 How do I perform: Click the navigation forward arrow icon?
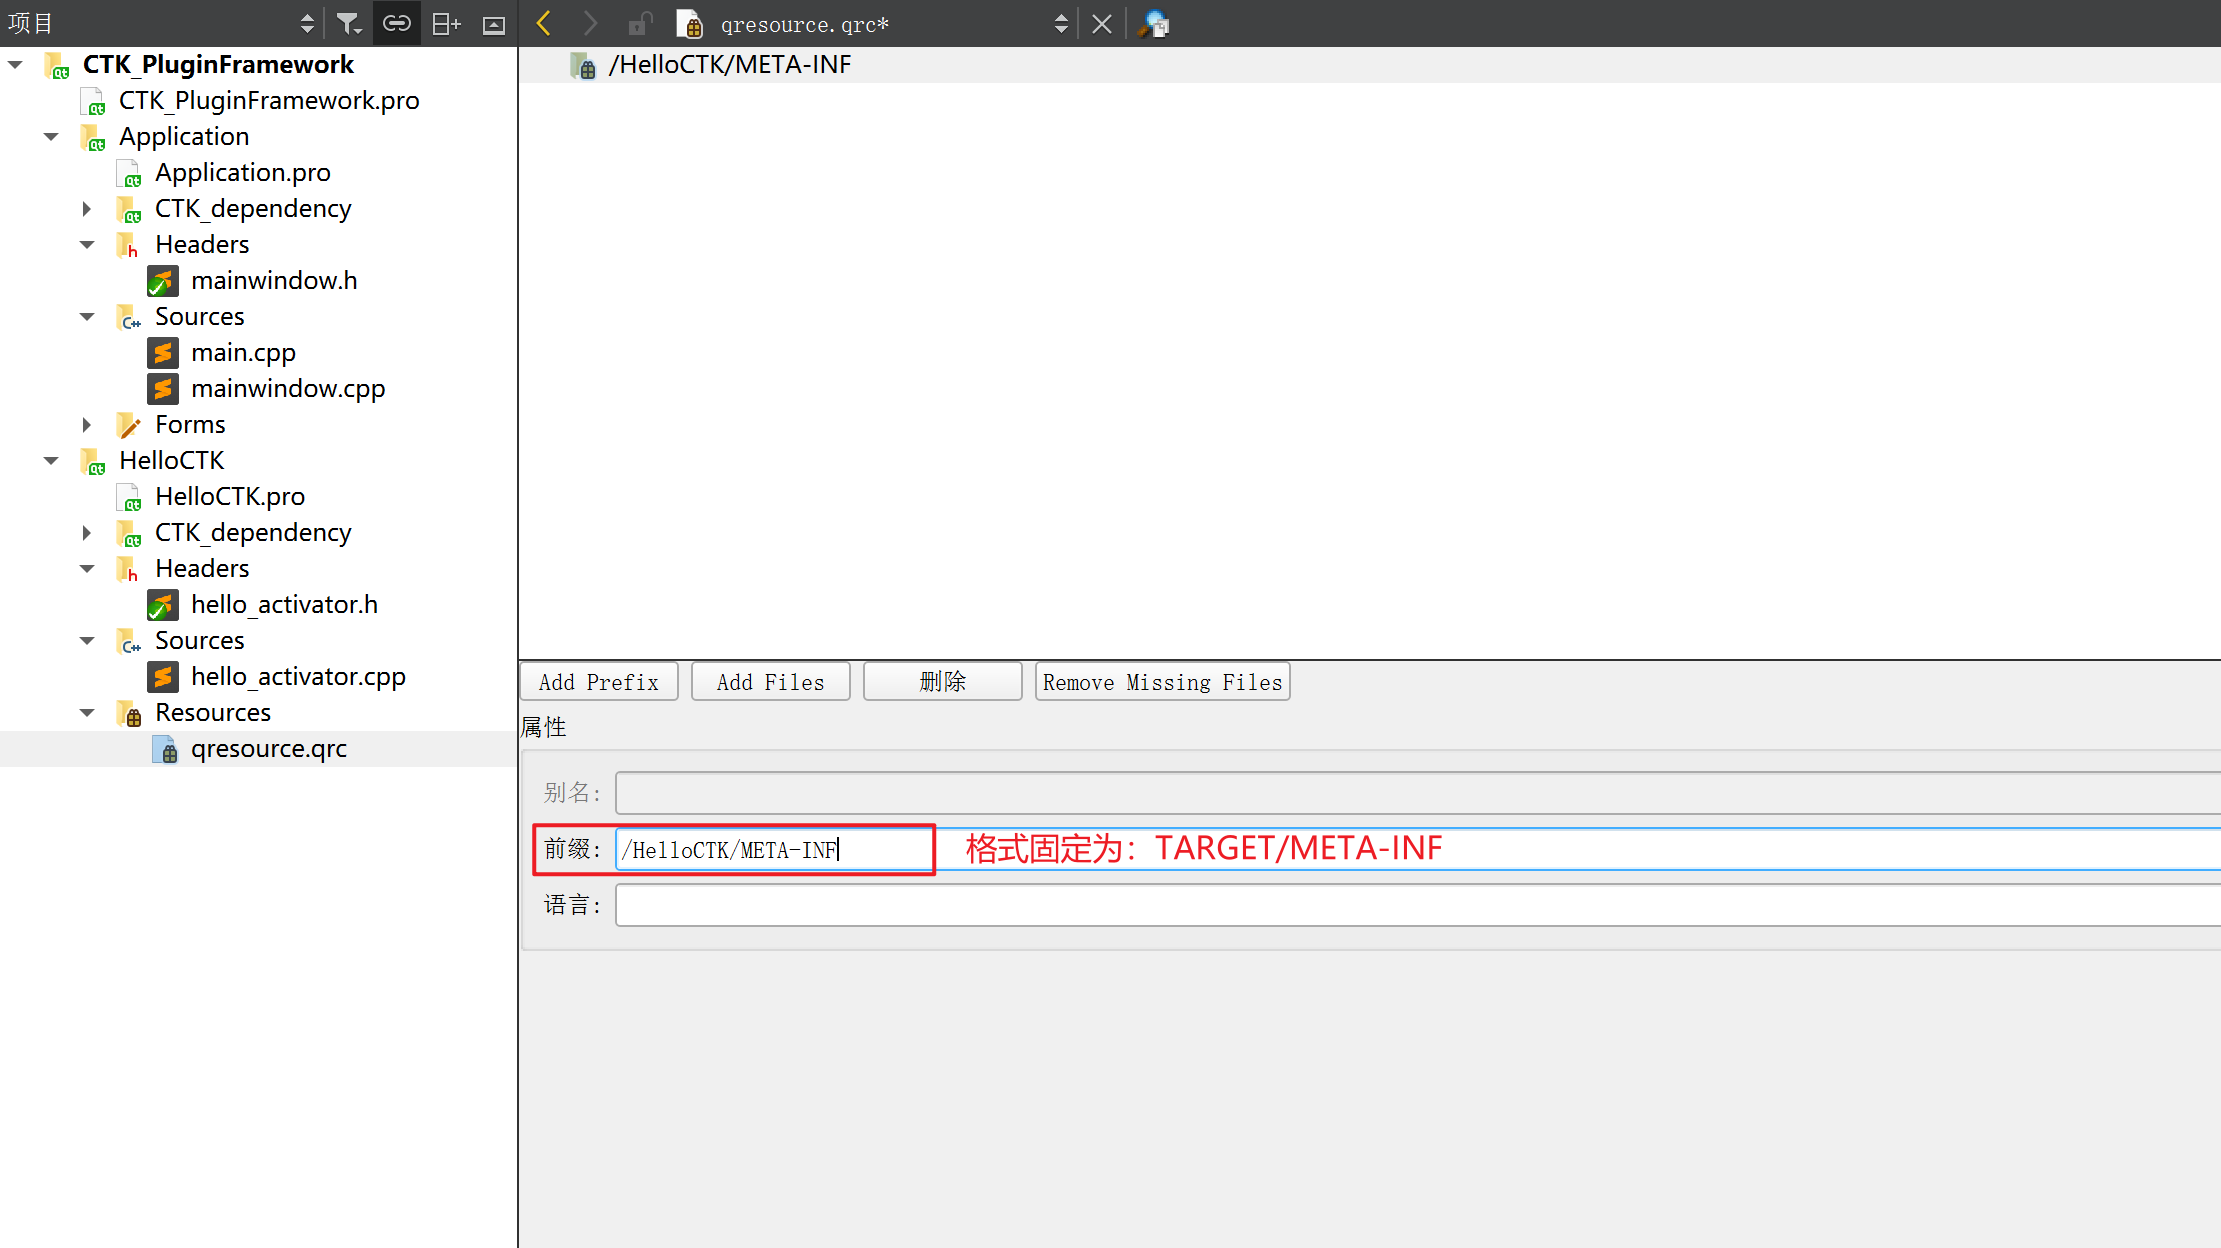click(x=589, y=24)
